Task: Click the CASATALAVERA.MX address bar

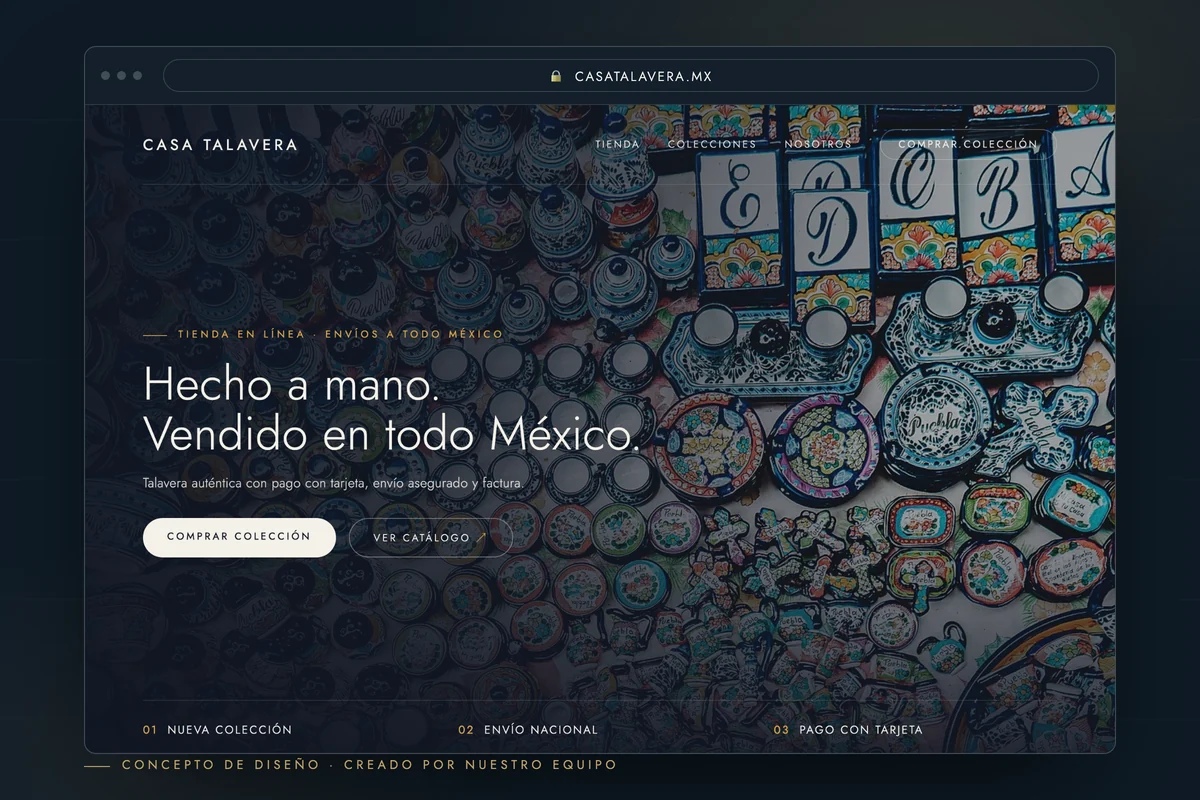Action: [x=630, y=76]
